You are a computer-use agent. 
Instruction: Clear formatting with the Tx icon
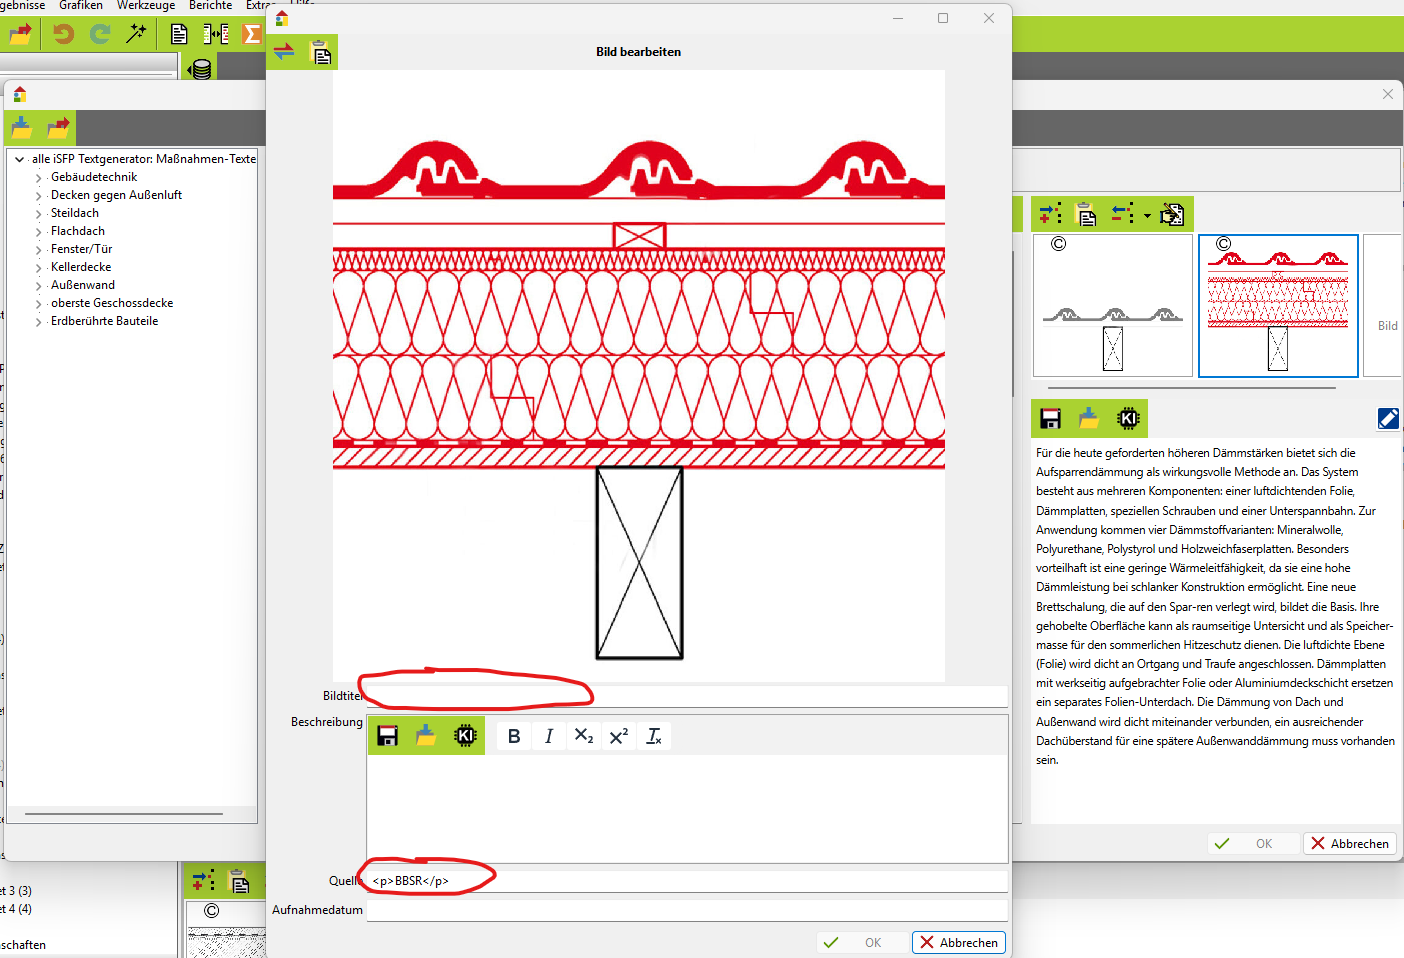[x=654, y=736]
